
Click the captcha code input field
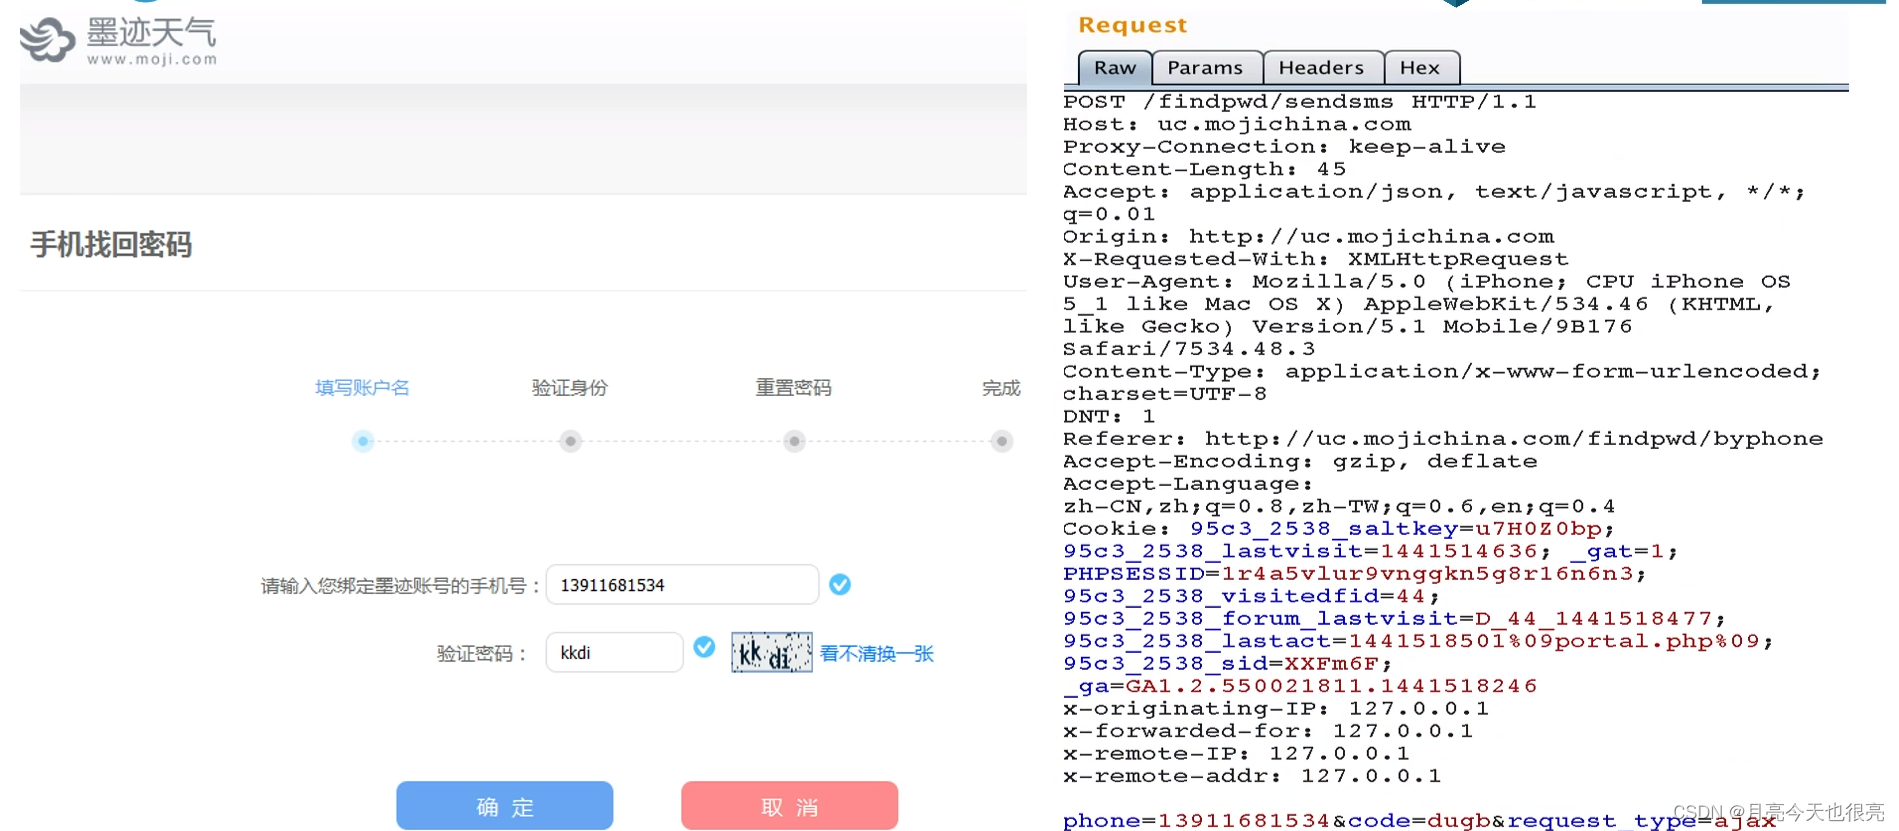tap(614, 652)
